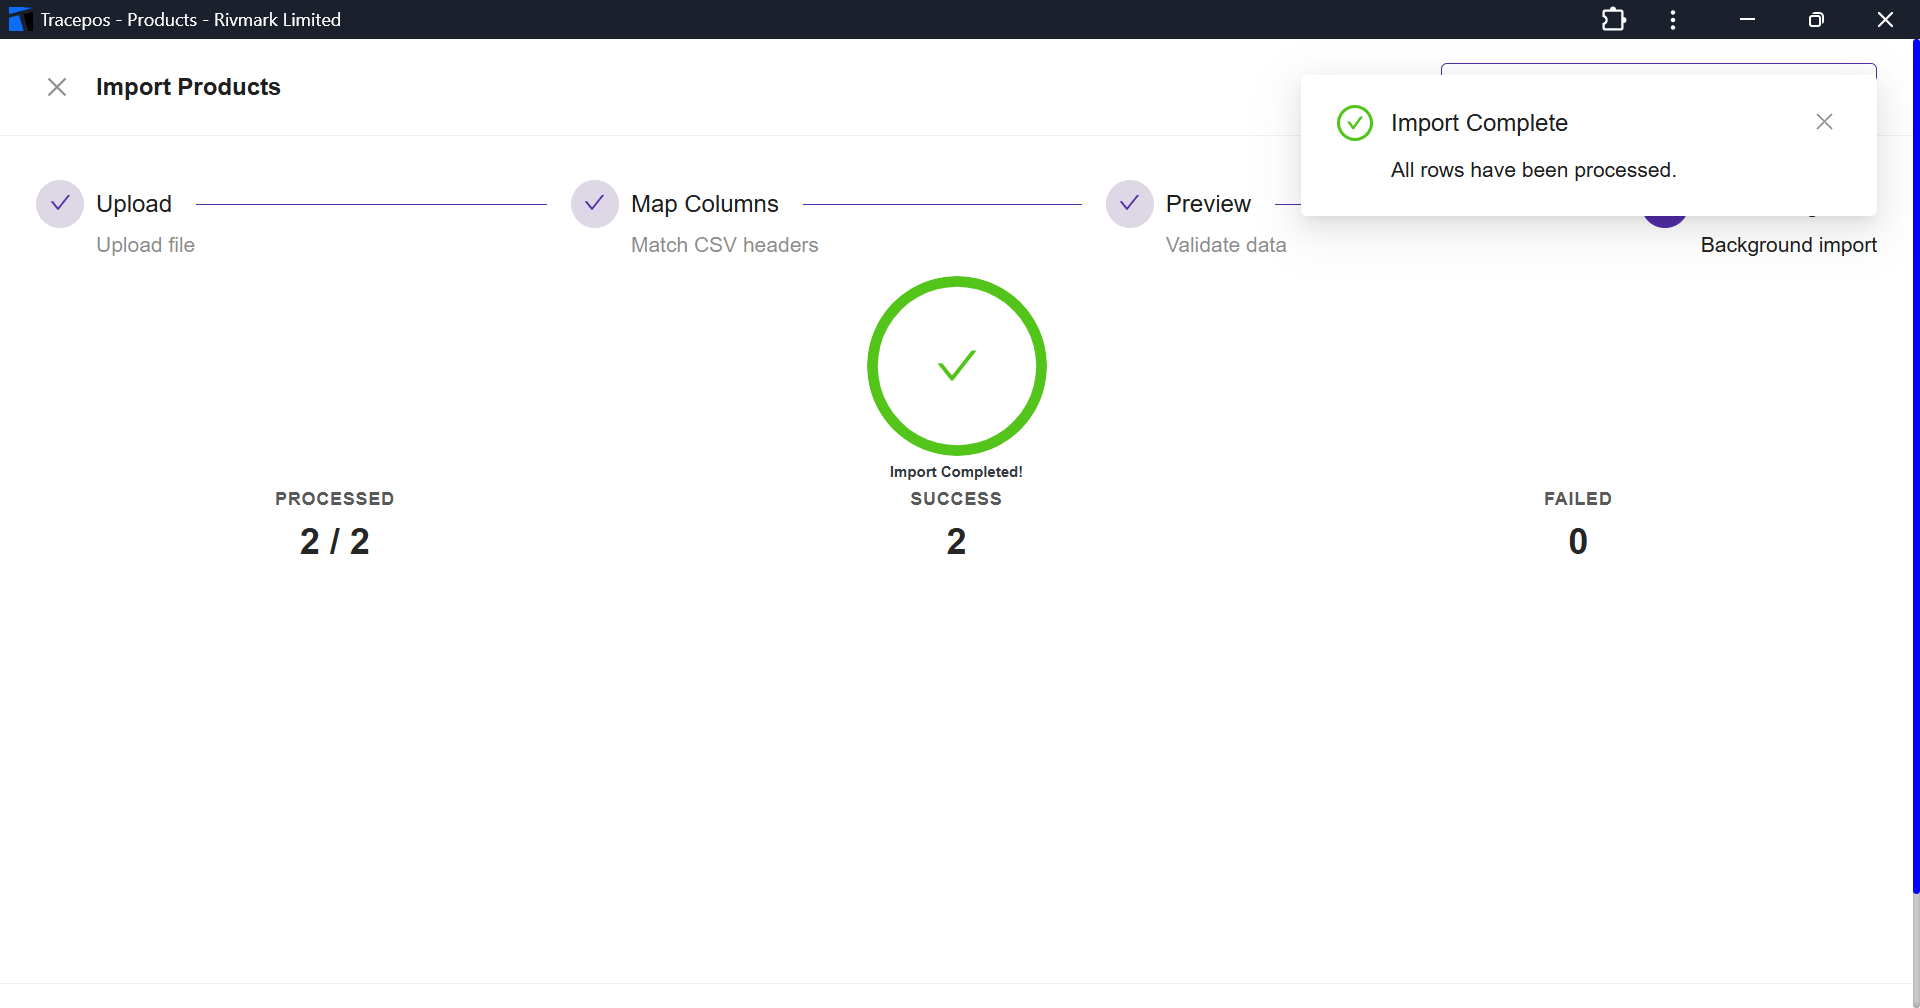Click the Preview step checkmark icon

click(x=1130, y=204)
